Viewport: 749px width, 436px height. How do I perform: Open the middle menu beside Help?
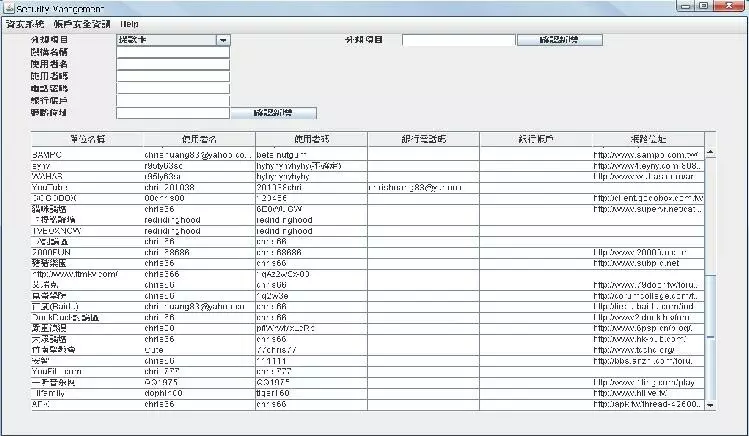point(82,24)
